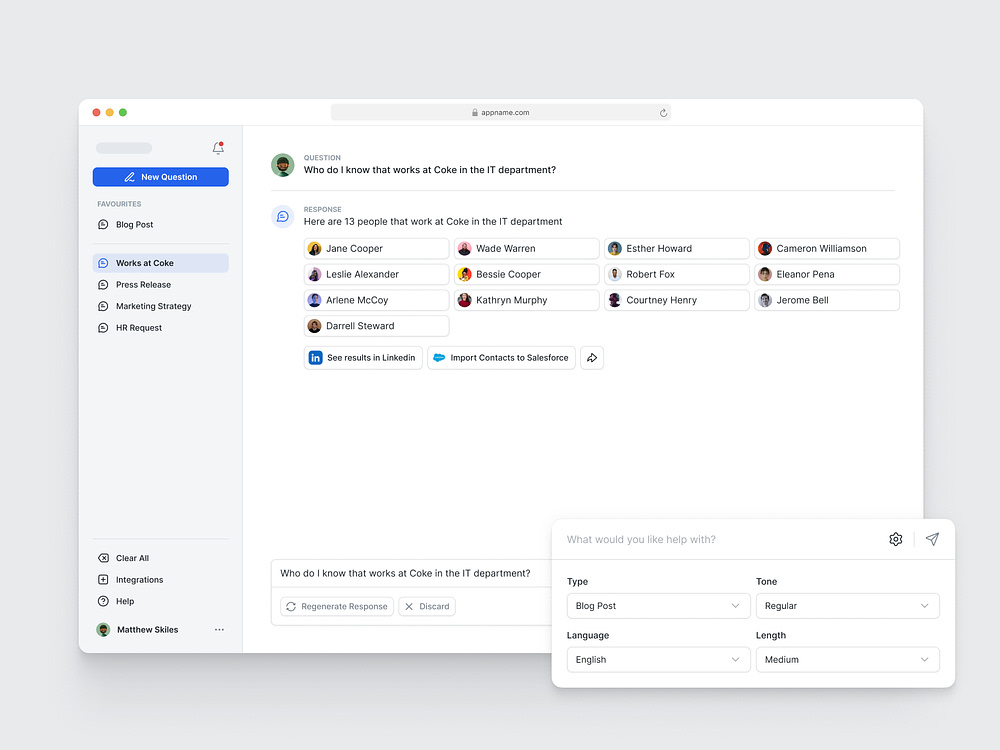Image resolution: width=1000 pixels, height=750 pixels.
Task: Open the notifications bell
Action: pos(218,148)
